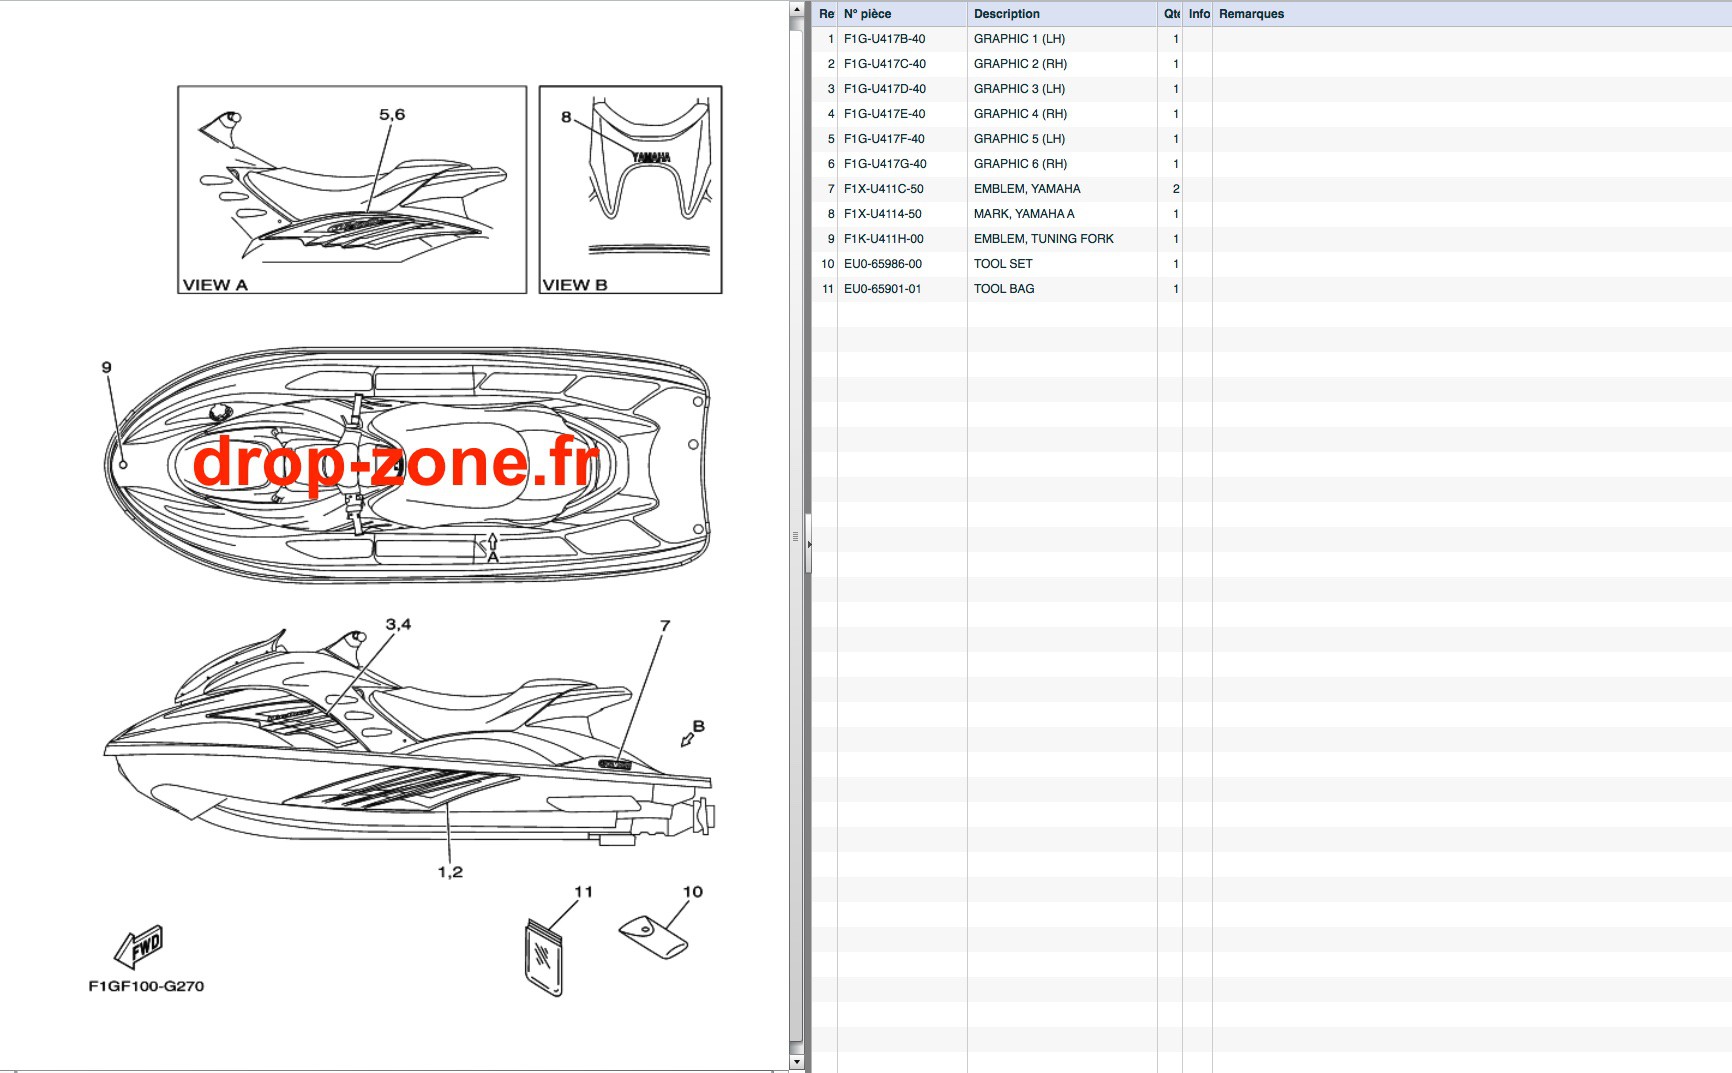Select part number EU0-65901-01
Viewport: 1732px width, 1073px height.
click(x=882, y=289)
